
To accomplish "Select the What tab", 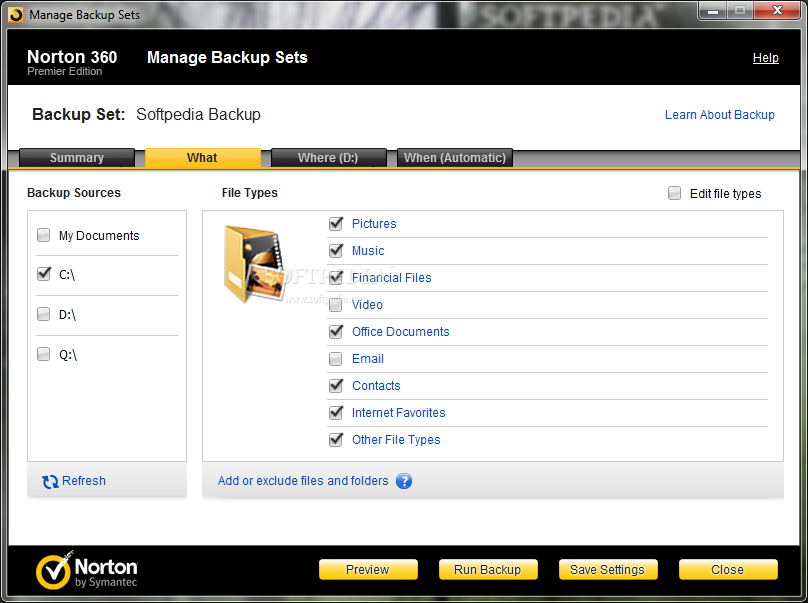I will (202, 158).
